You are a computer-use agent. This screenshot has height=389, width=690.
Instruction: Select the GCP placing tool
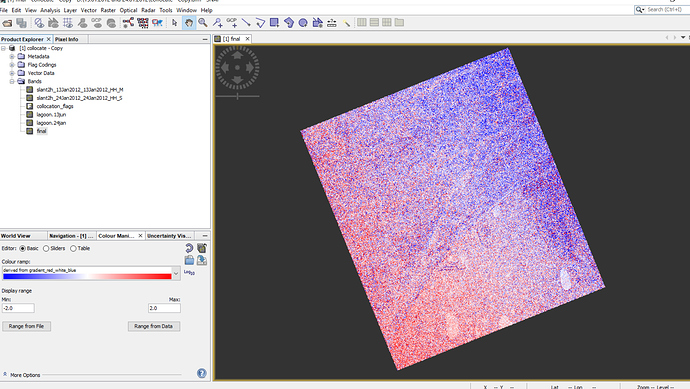232,23
